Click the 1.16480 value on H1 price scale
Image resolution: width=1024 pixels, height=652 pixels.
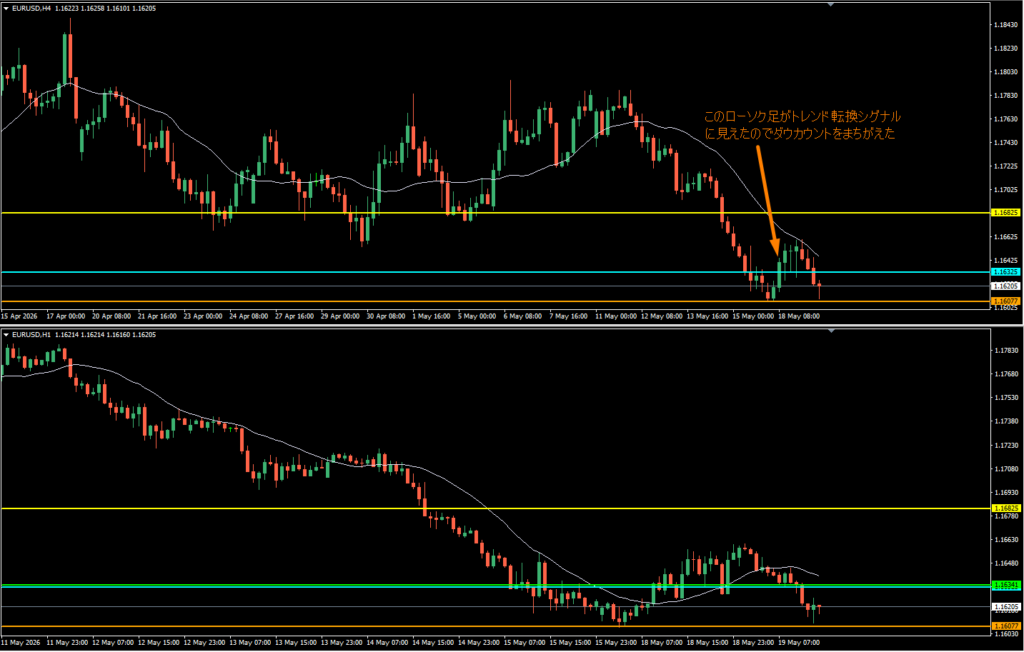(x=1004, y=563)
